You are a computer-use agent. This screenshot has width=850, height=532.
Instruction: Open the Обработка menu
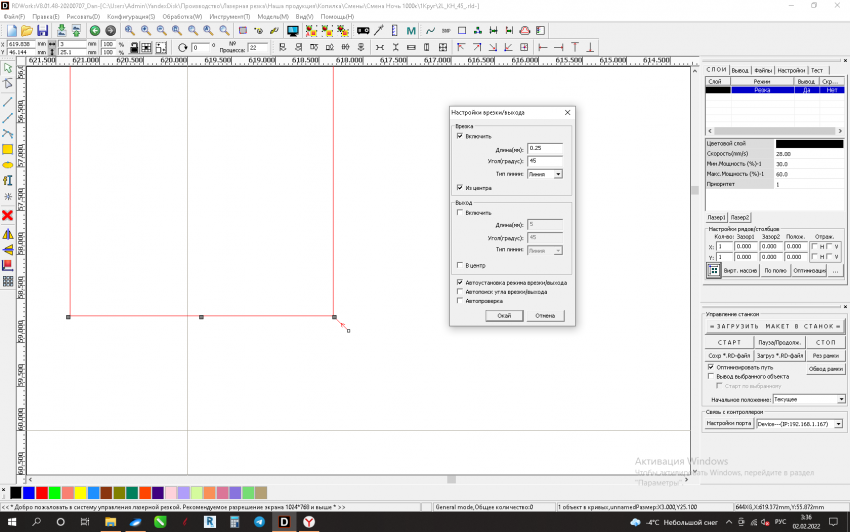182,17
